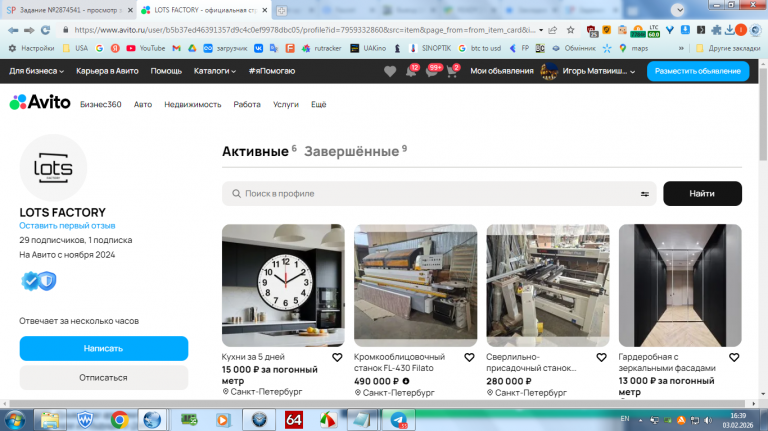Open the #яПомогаю link
The width and height of the screenshot is (768, 431).
272,71
